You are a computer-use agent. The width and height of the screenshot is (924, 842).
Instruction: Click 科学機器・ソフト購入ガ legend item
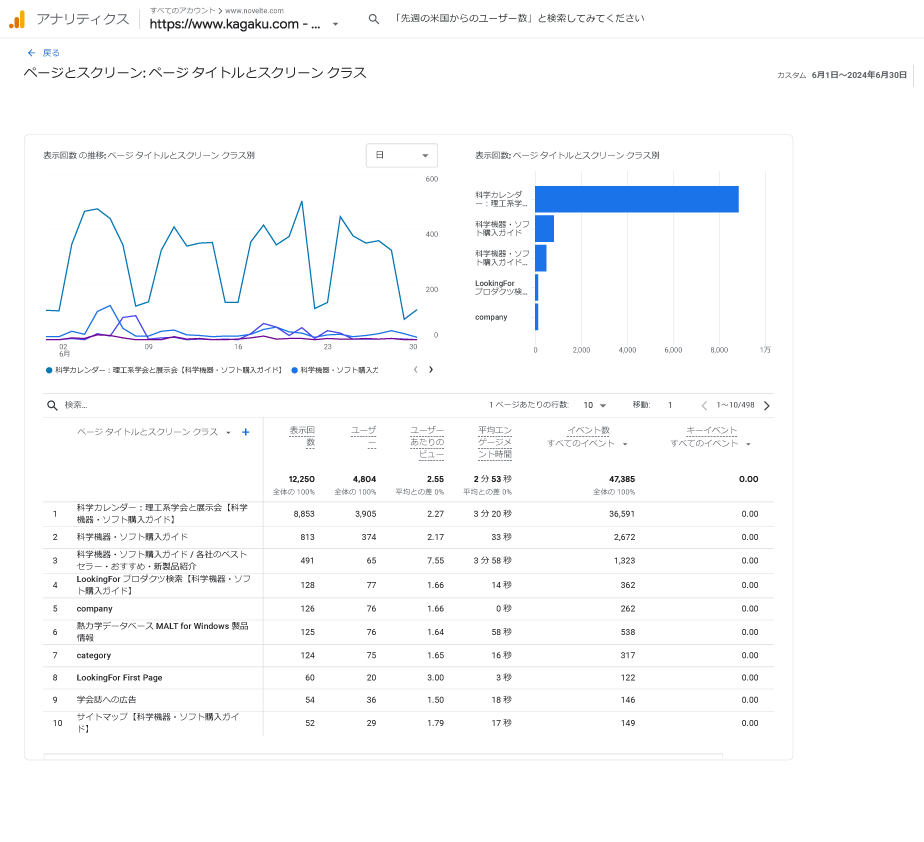click(335, 370)
